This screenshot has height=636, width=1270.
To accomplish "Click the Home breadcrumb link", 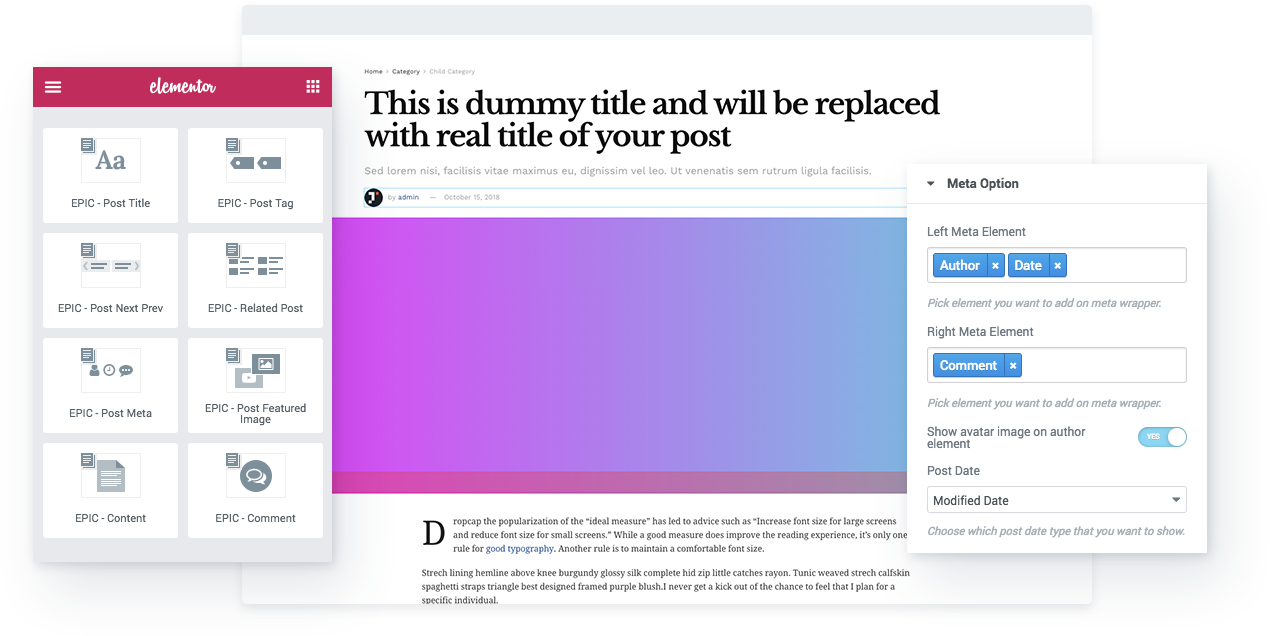I will 373,72.
